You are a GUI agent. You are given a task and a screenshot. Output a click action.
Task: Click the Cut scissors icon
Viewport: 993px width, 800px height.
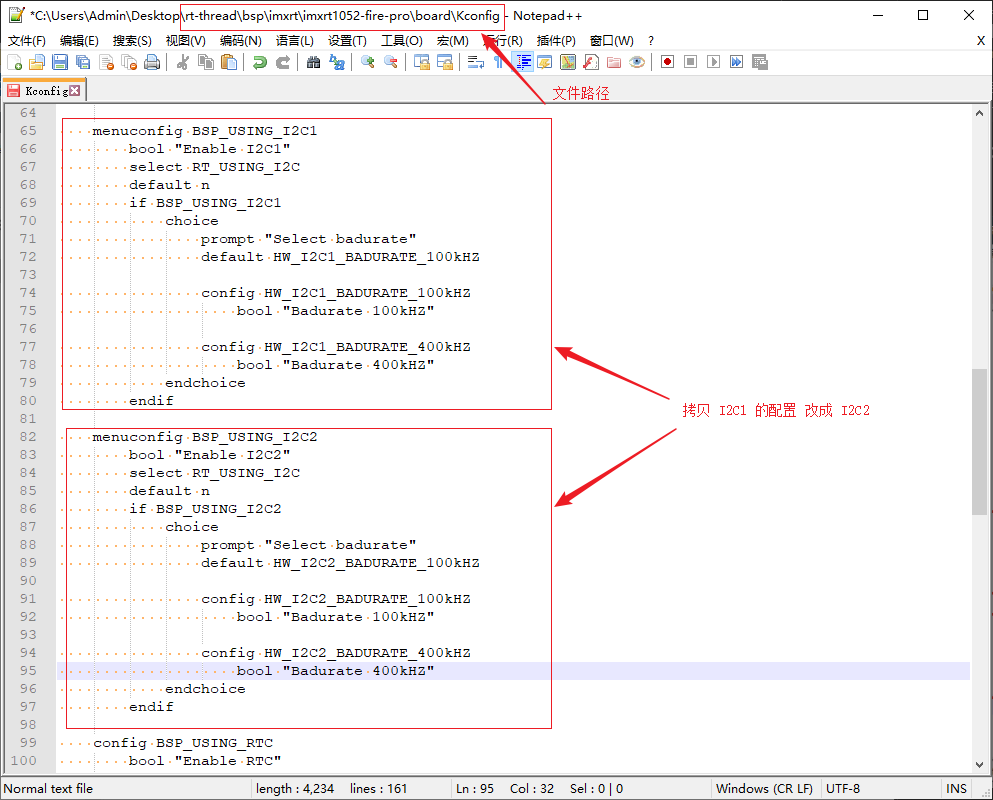click(x=183, y=62)
